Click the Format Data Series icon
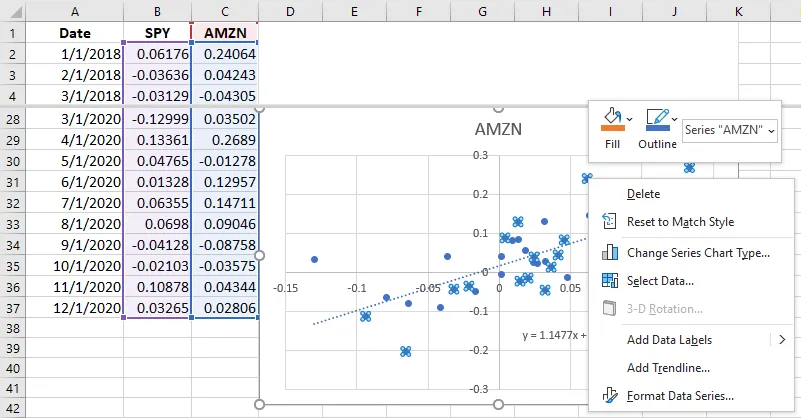Image resolution: width=801 pixels, height=418 pixels. [x=609, y=396]
